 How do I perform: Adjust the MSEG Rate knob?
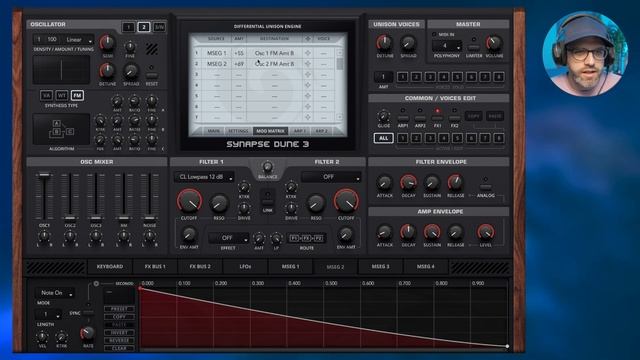[x=87, y=334]
